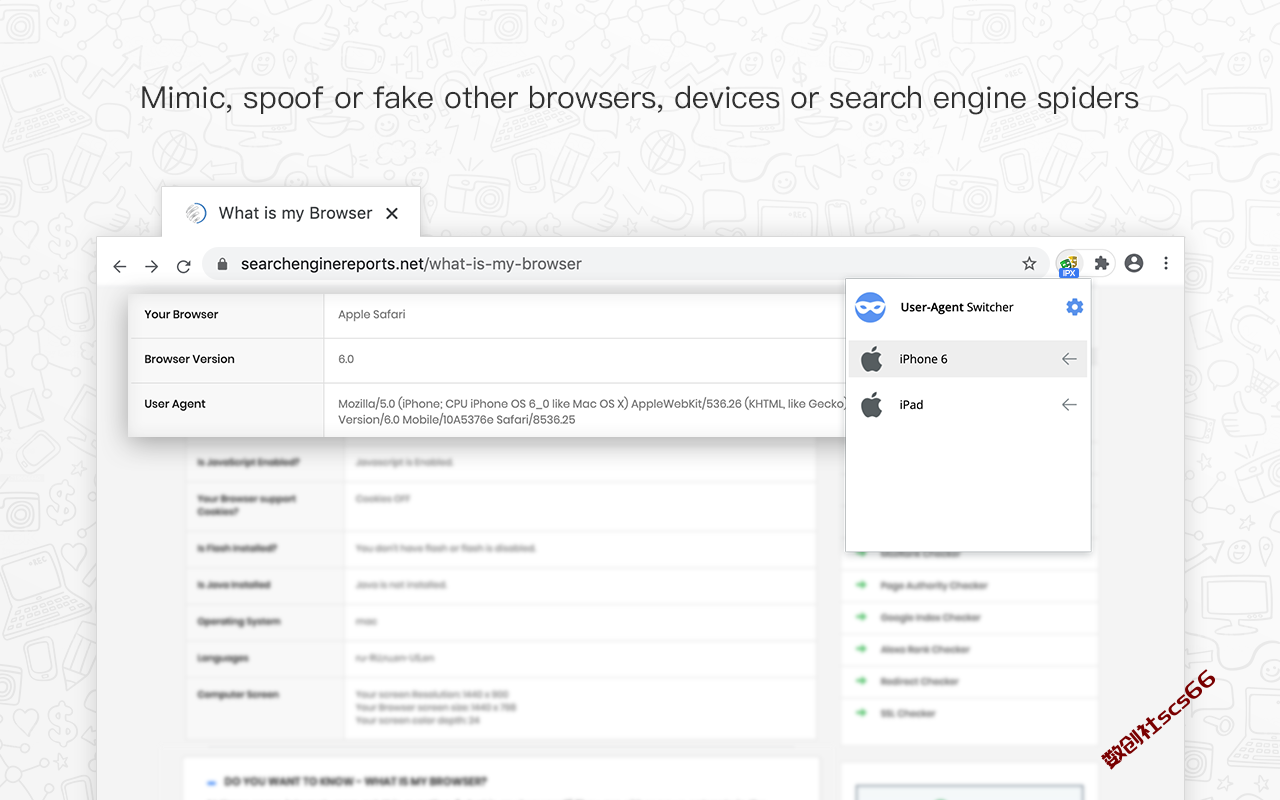Image resolution: width=1280 pixels, height=800 pixels.
Task: Open the User-Agent Switcher extension icon
Action: [x=1069, y=265]
